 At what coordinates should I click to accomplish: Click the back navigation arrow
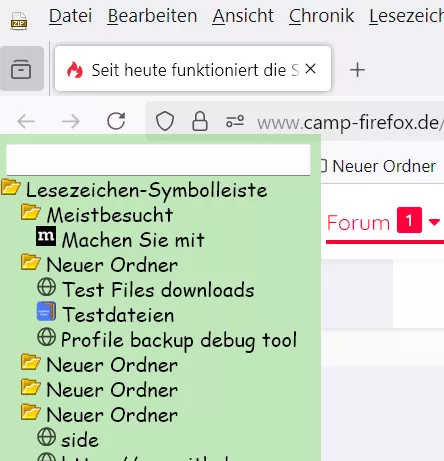26,121
